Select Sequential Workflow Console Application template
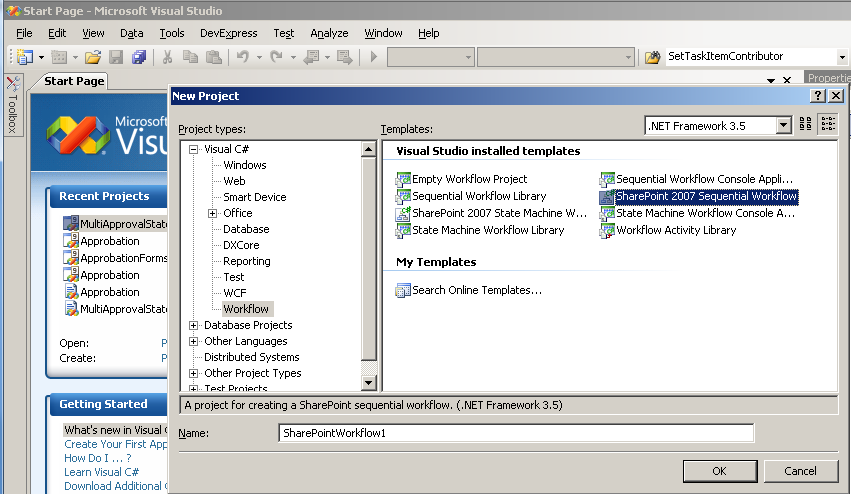This screenshot has width=851, height=494. pos(696,179)
